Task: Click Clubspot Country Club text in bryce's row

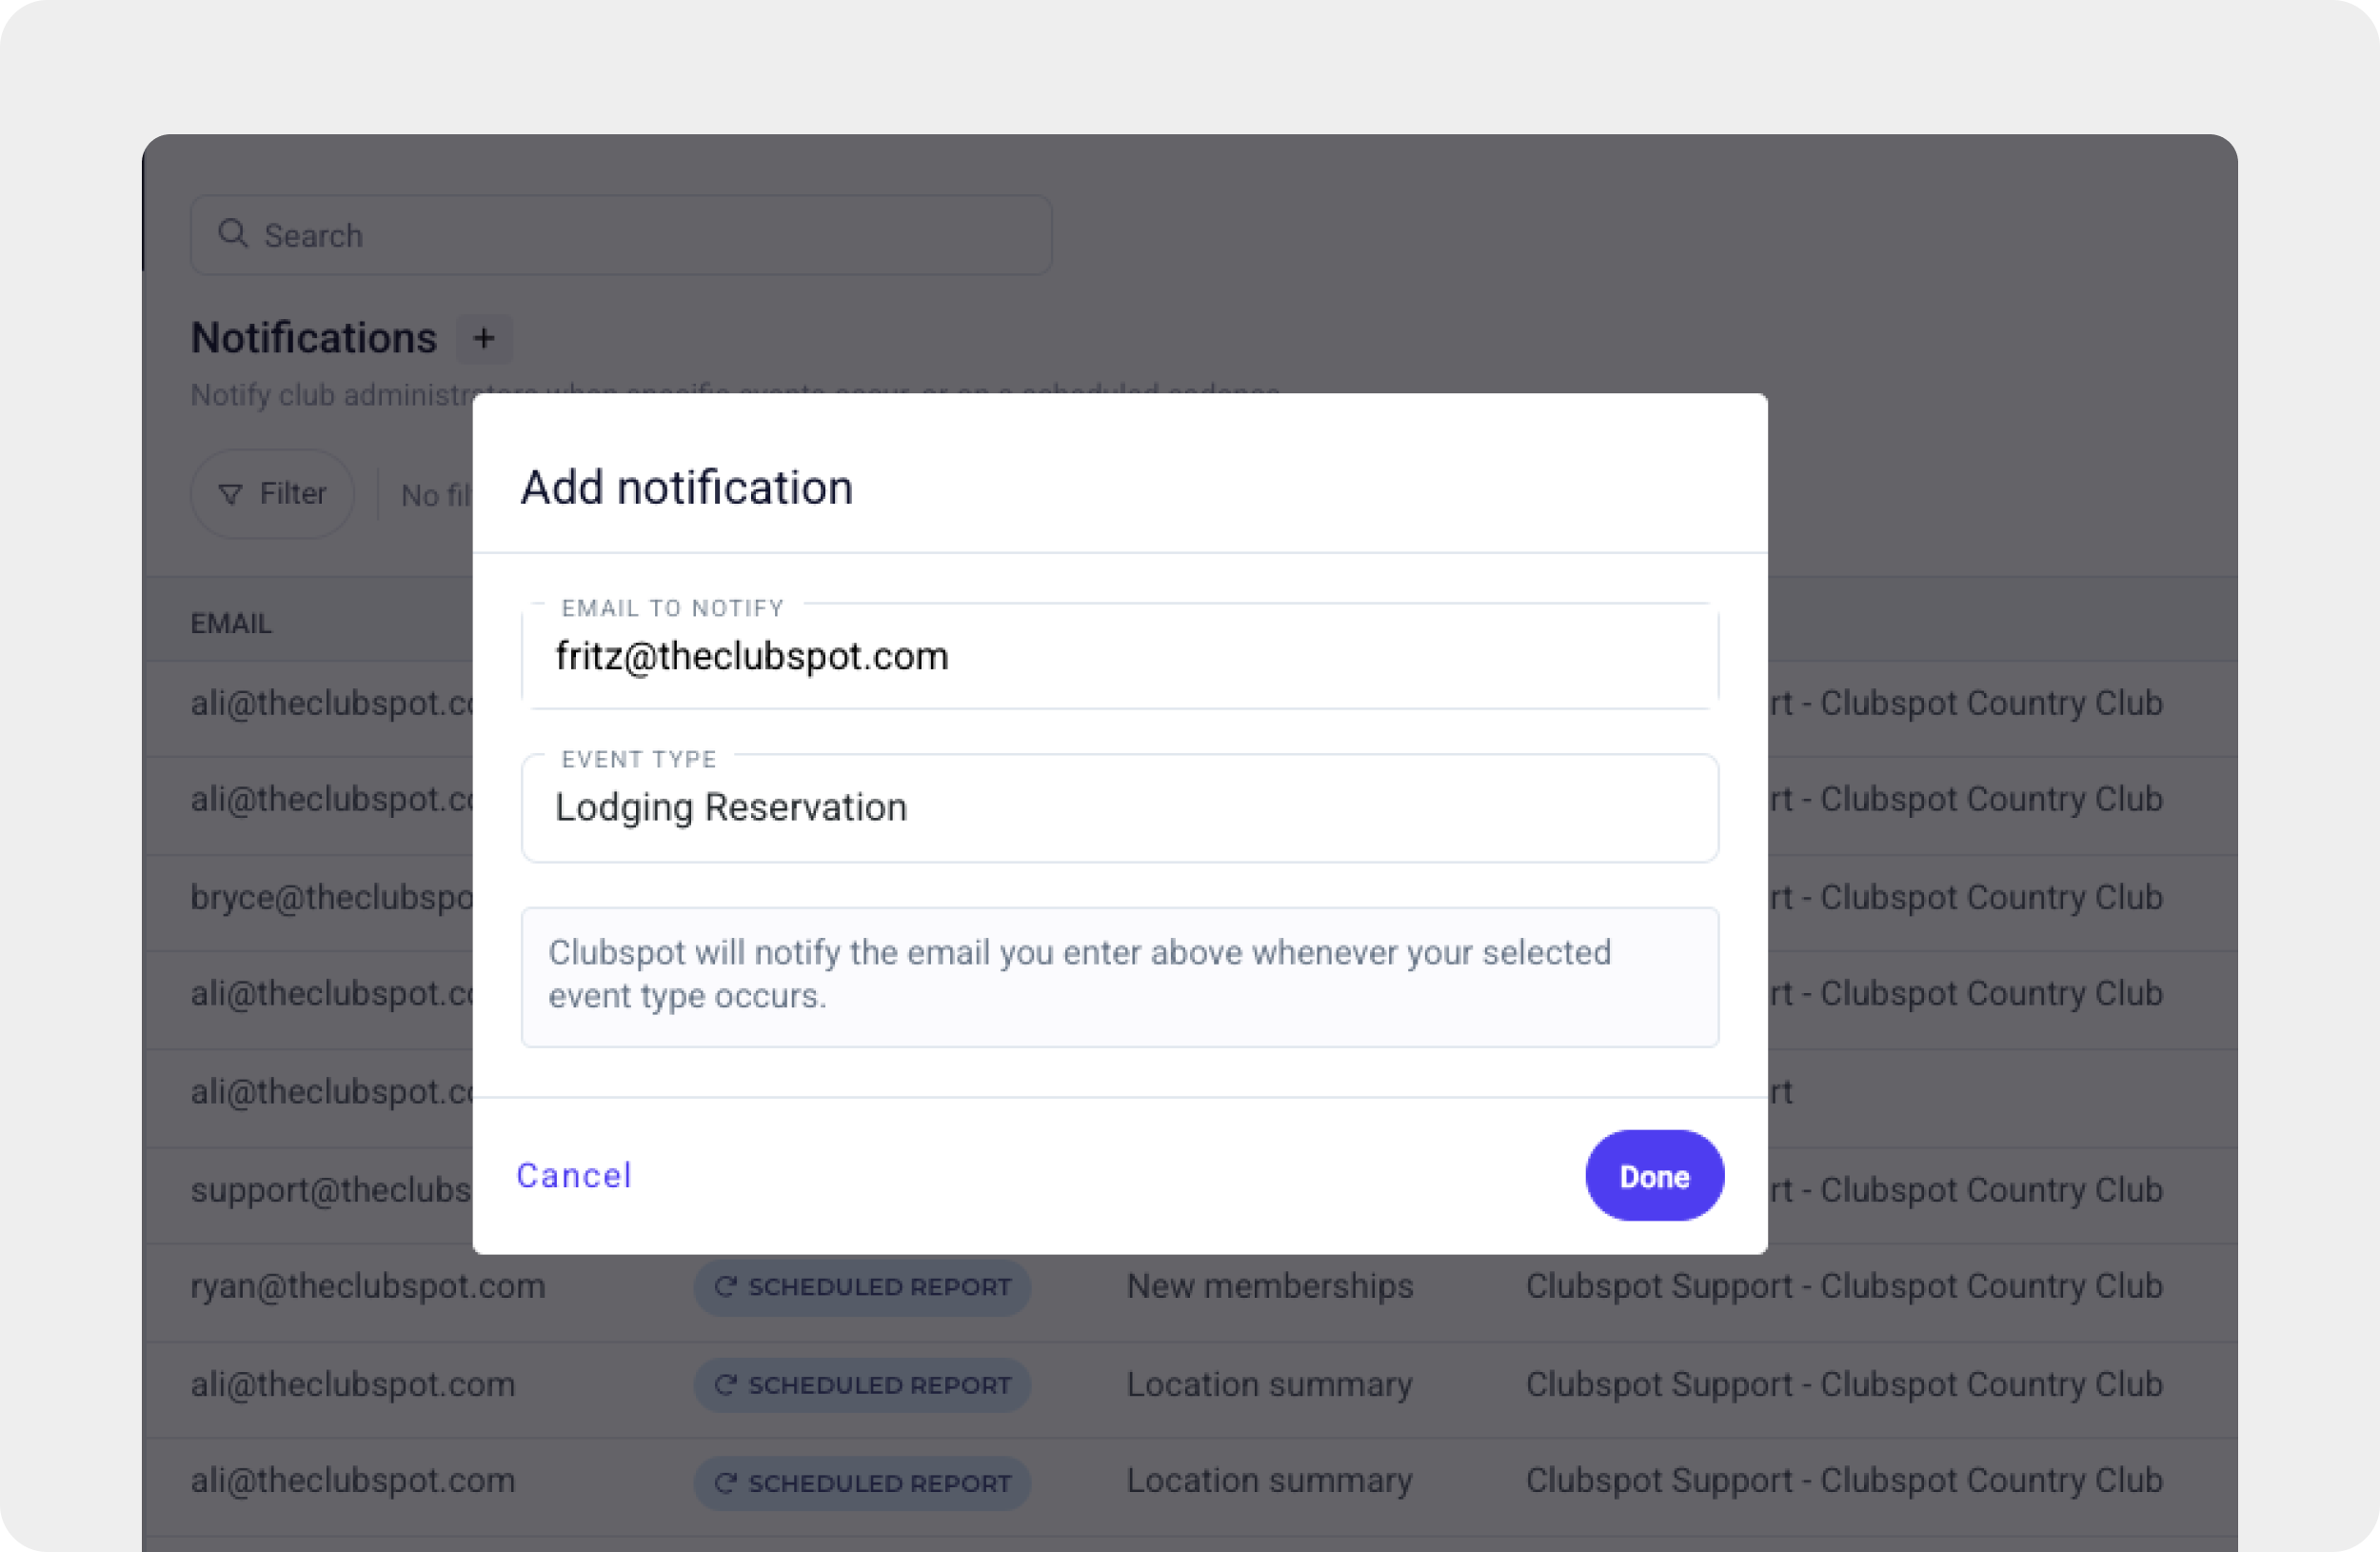Action: [x=1991, y=897]
